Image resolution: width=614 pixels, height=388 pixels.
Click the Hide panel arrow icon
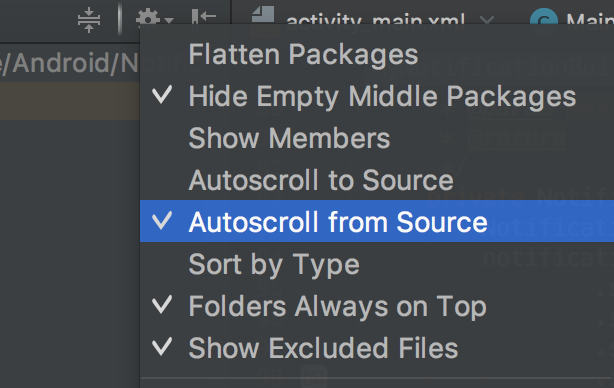coord(204,16)
